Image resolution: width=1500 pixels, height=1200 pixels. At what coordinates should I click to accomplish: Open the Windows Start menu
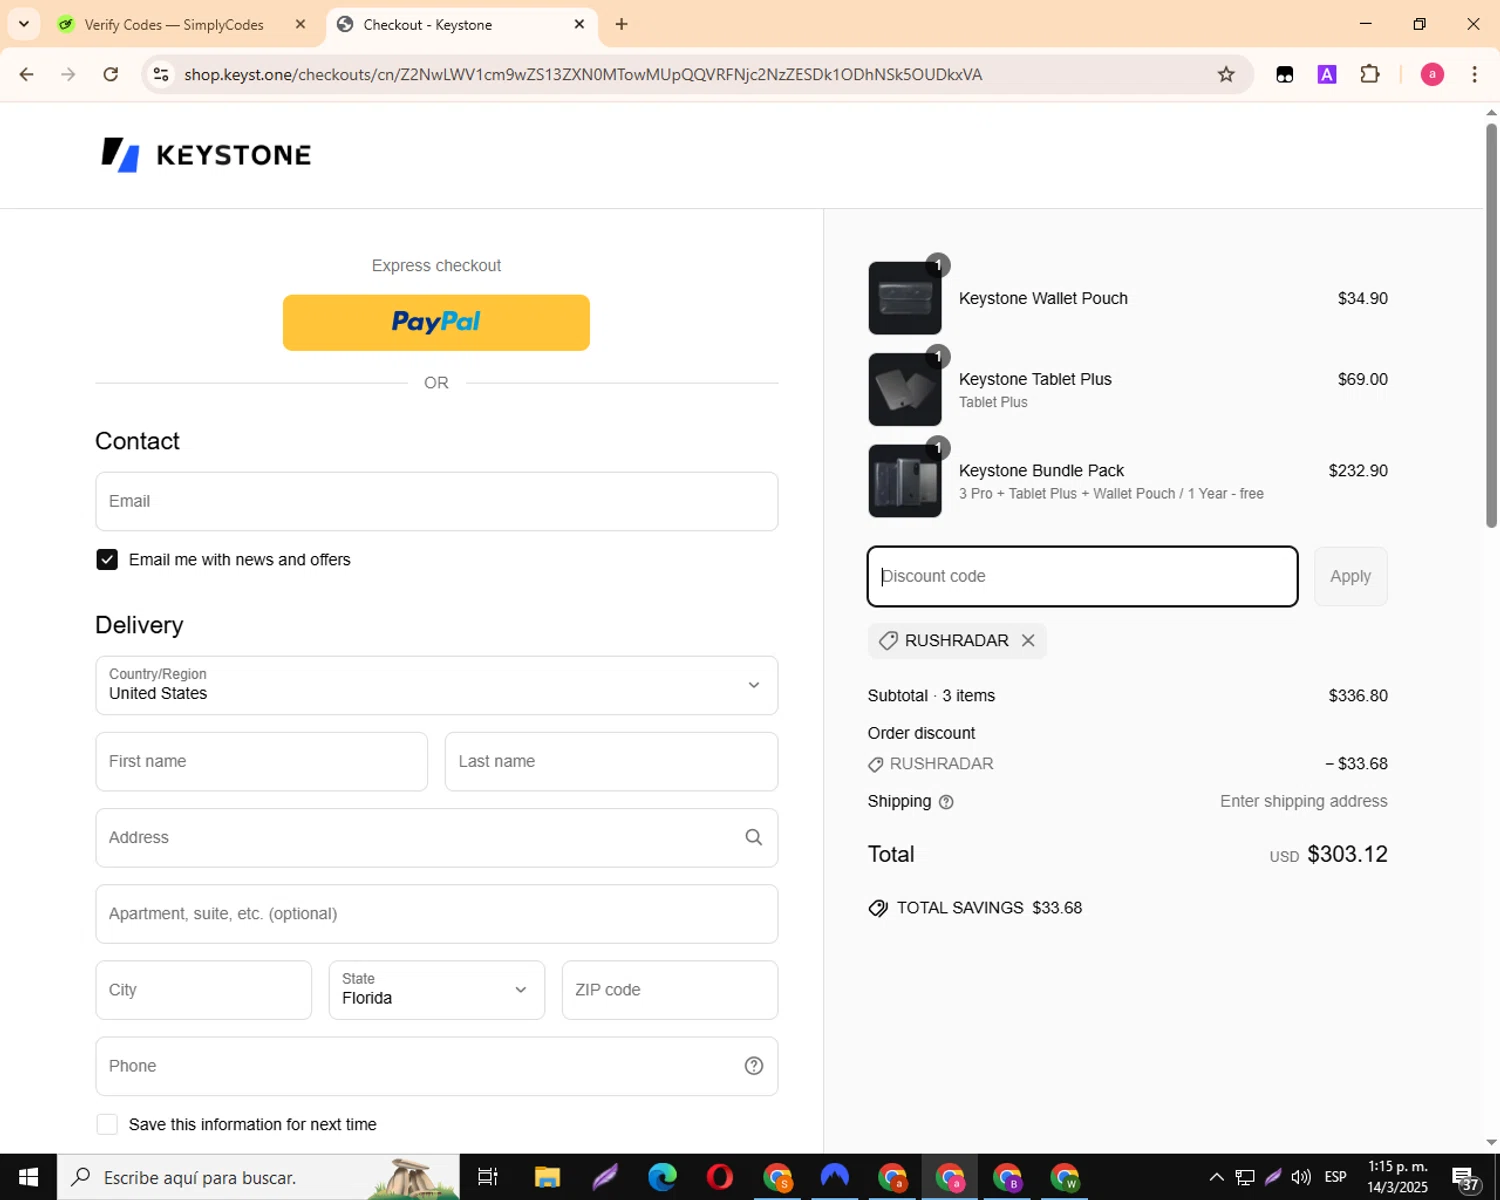pos(28,1177)
